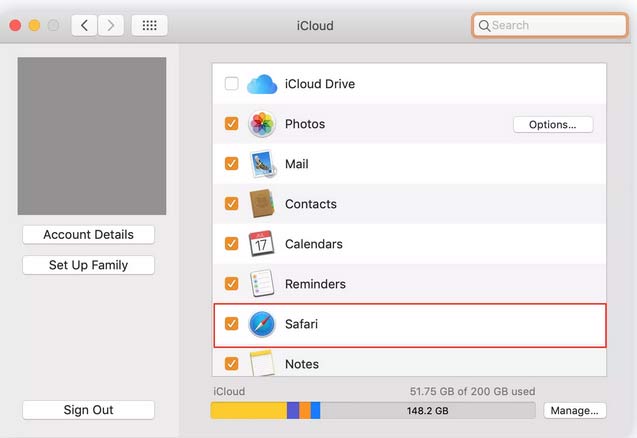Disable Contacts syncing checkbox
The image size is (637, 438).
coord(232,204)
